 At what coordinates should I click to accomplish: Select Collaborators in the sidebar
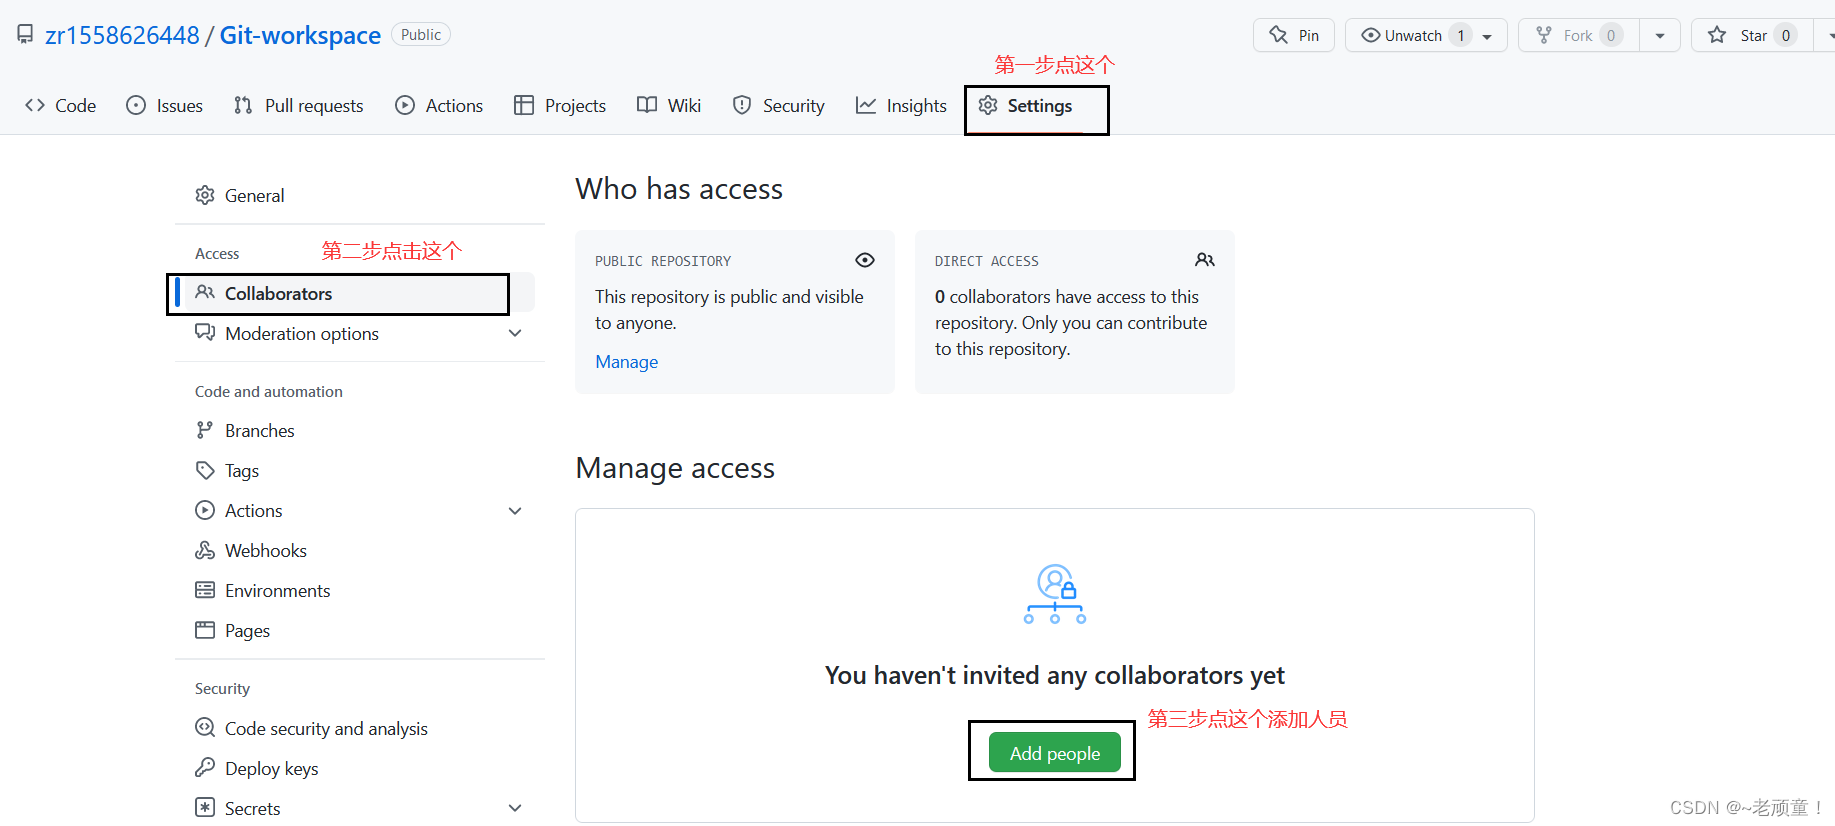(355, 293)
